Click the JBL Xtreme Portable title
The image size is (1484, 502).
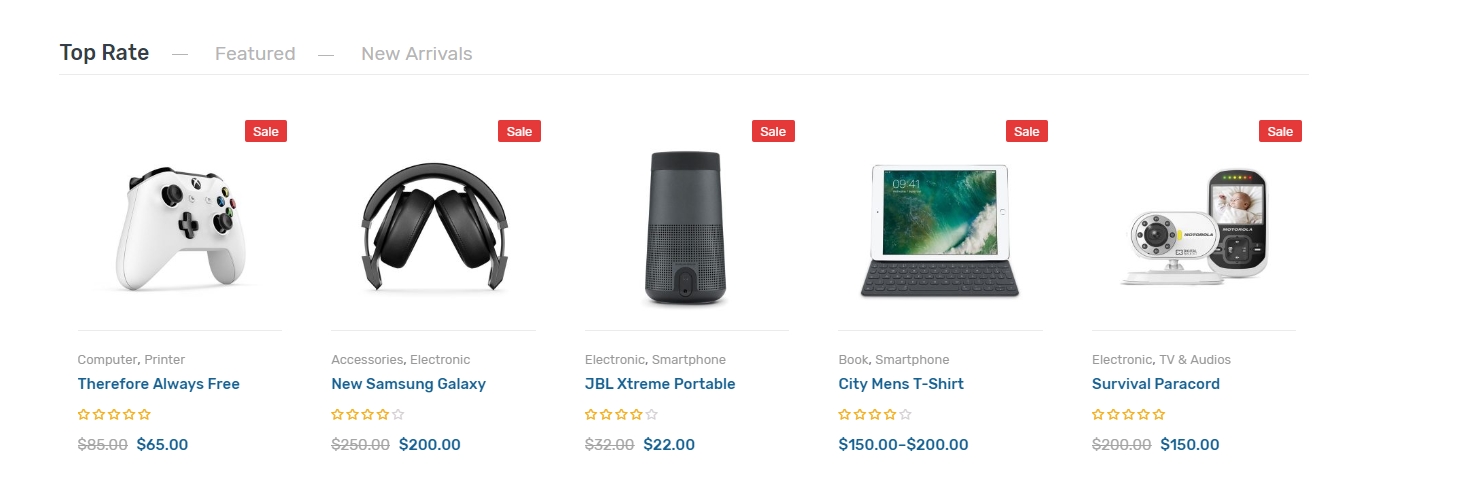[x=660, y=384]
